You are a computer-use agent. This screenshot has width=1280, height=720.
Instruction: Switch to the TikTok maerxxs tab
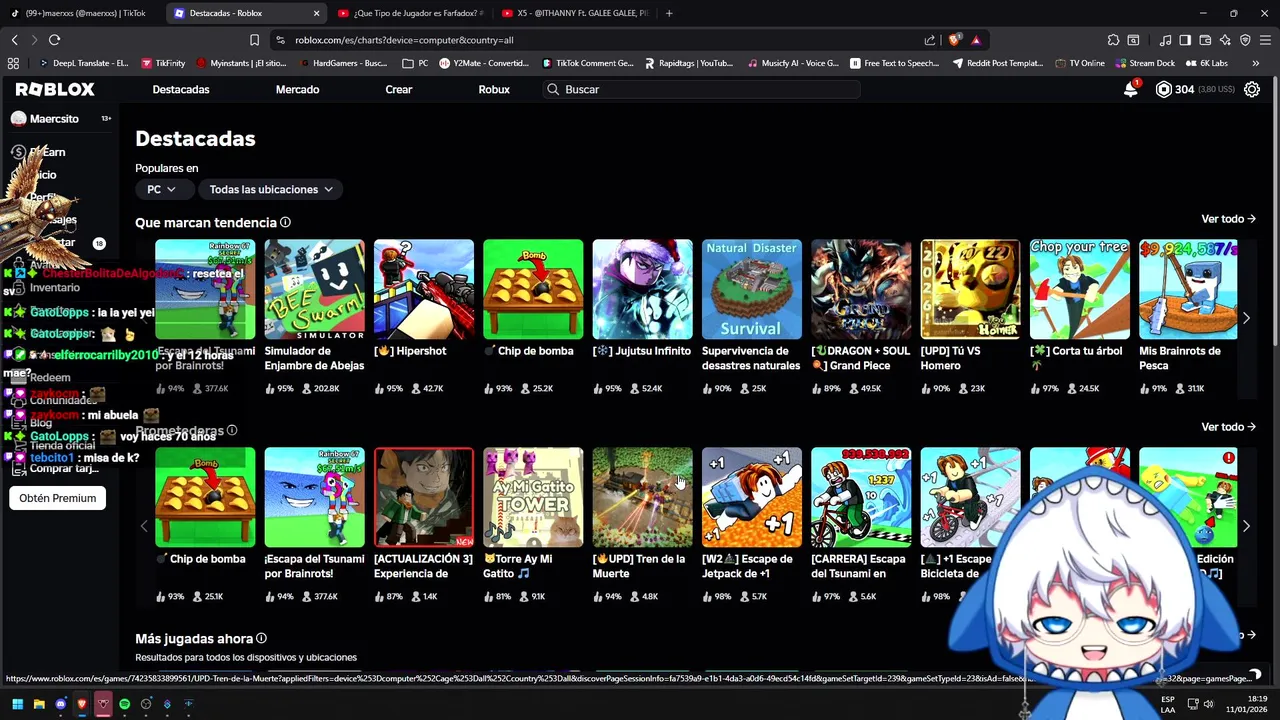[80, 13]
